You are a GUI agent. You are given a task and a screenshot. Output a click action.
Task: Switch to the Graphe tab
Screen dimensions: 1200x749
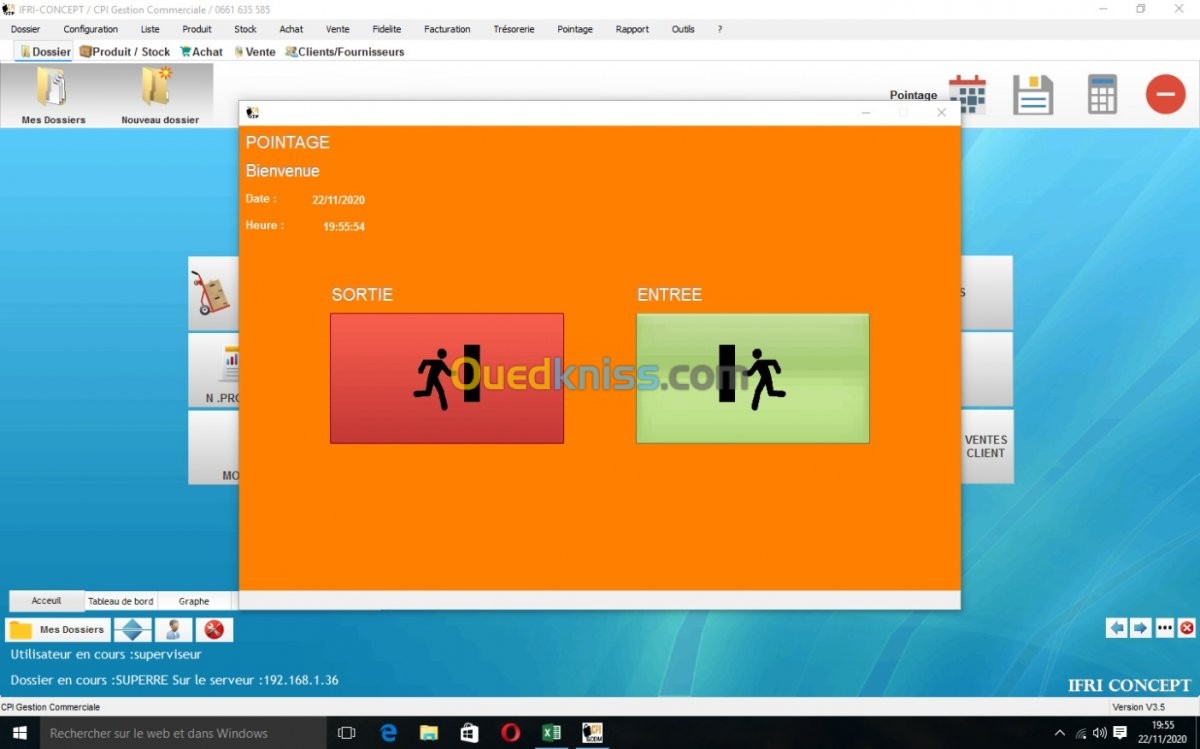point(194,601)
